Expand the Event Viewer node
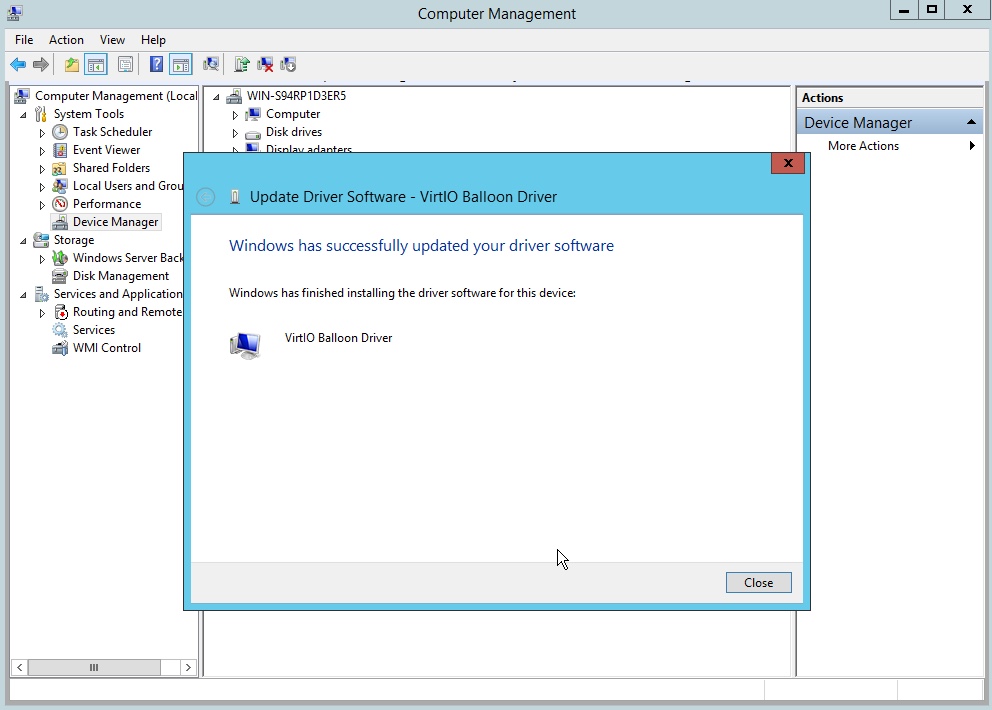This screenshot has height=710, width=992. click(x=42, y=151)
